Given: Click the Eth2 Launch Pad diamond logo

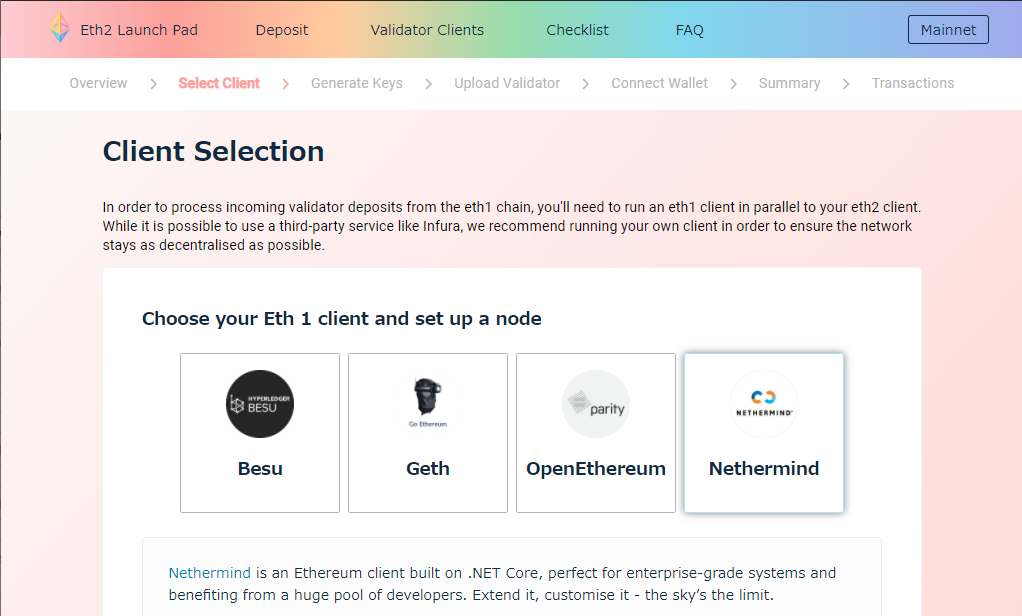Looking at the screenshot, I should [60, 28].
